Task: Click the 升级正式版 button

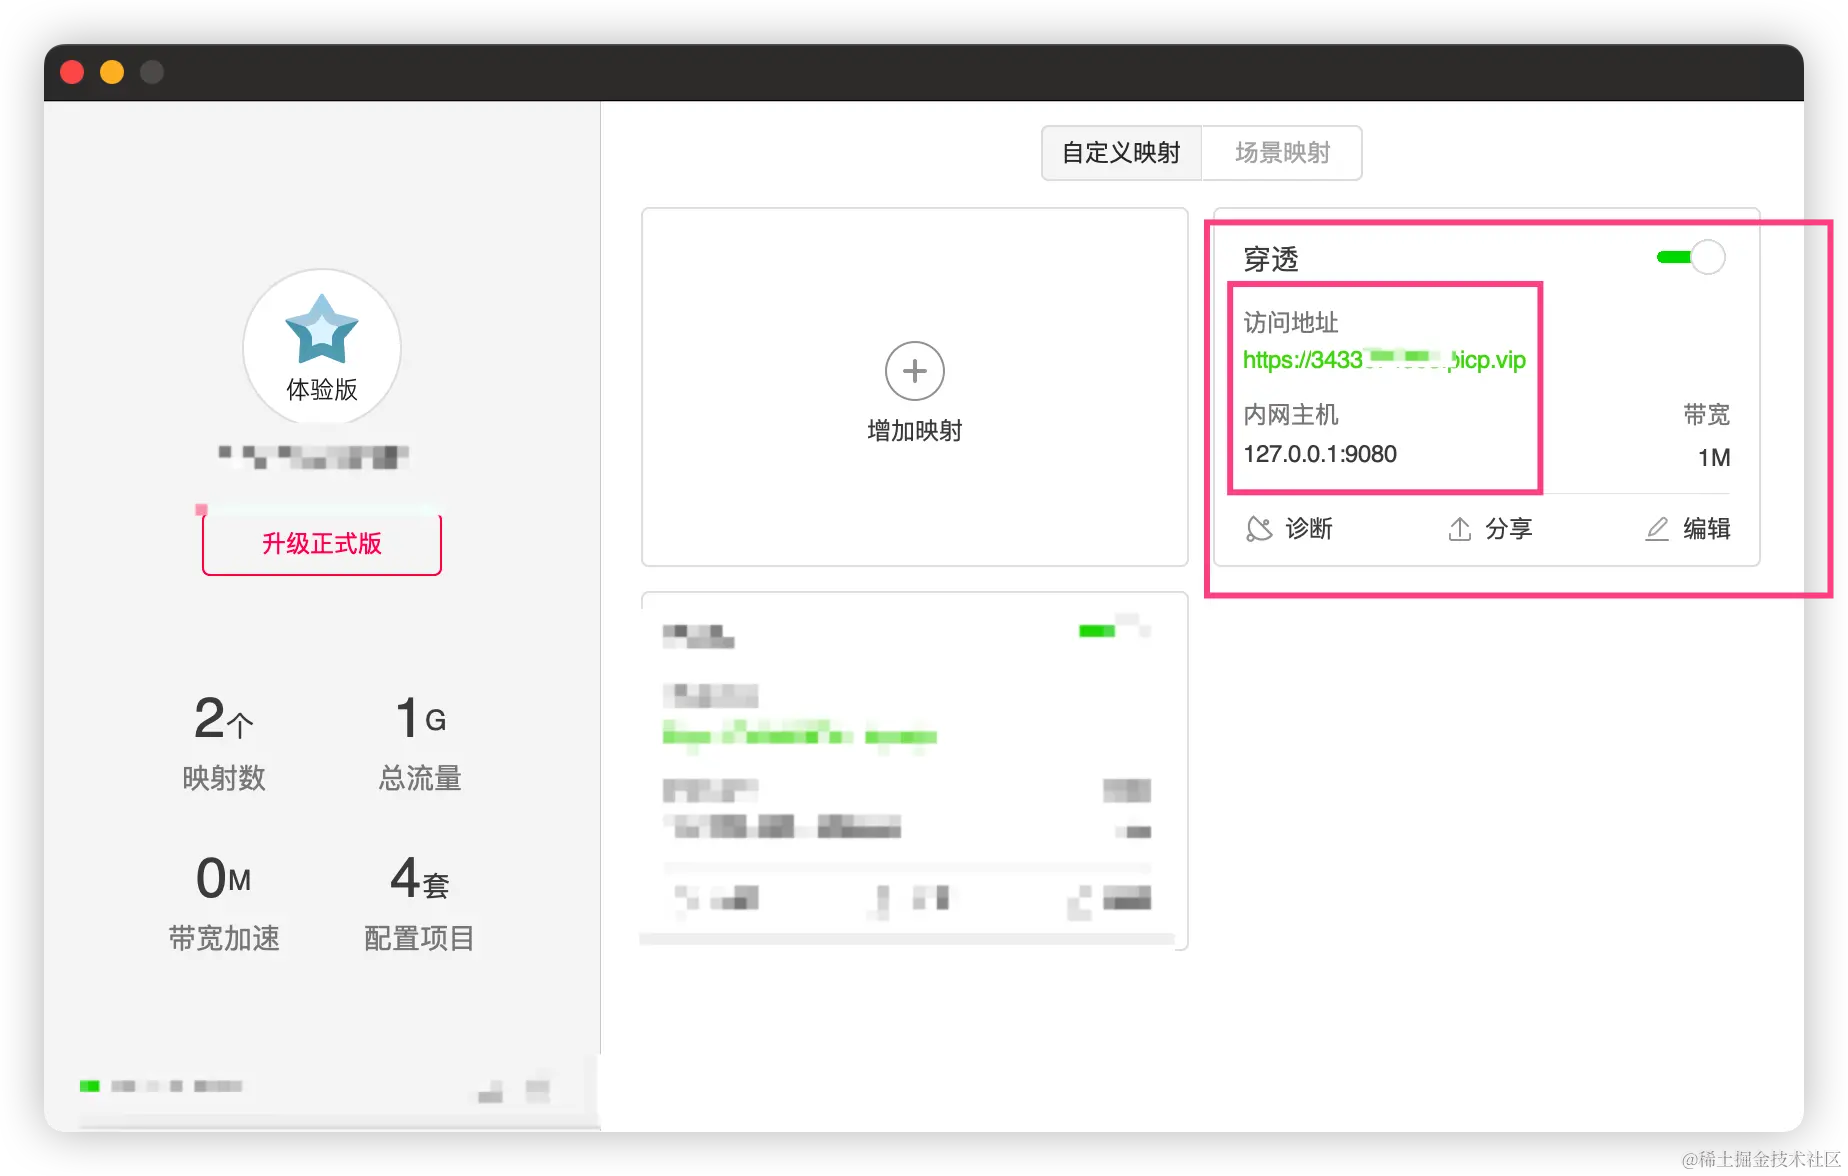Action: 321,545
